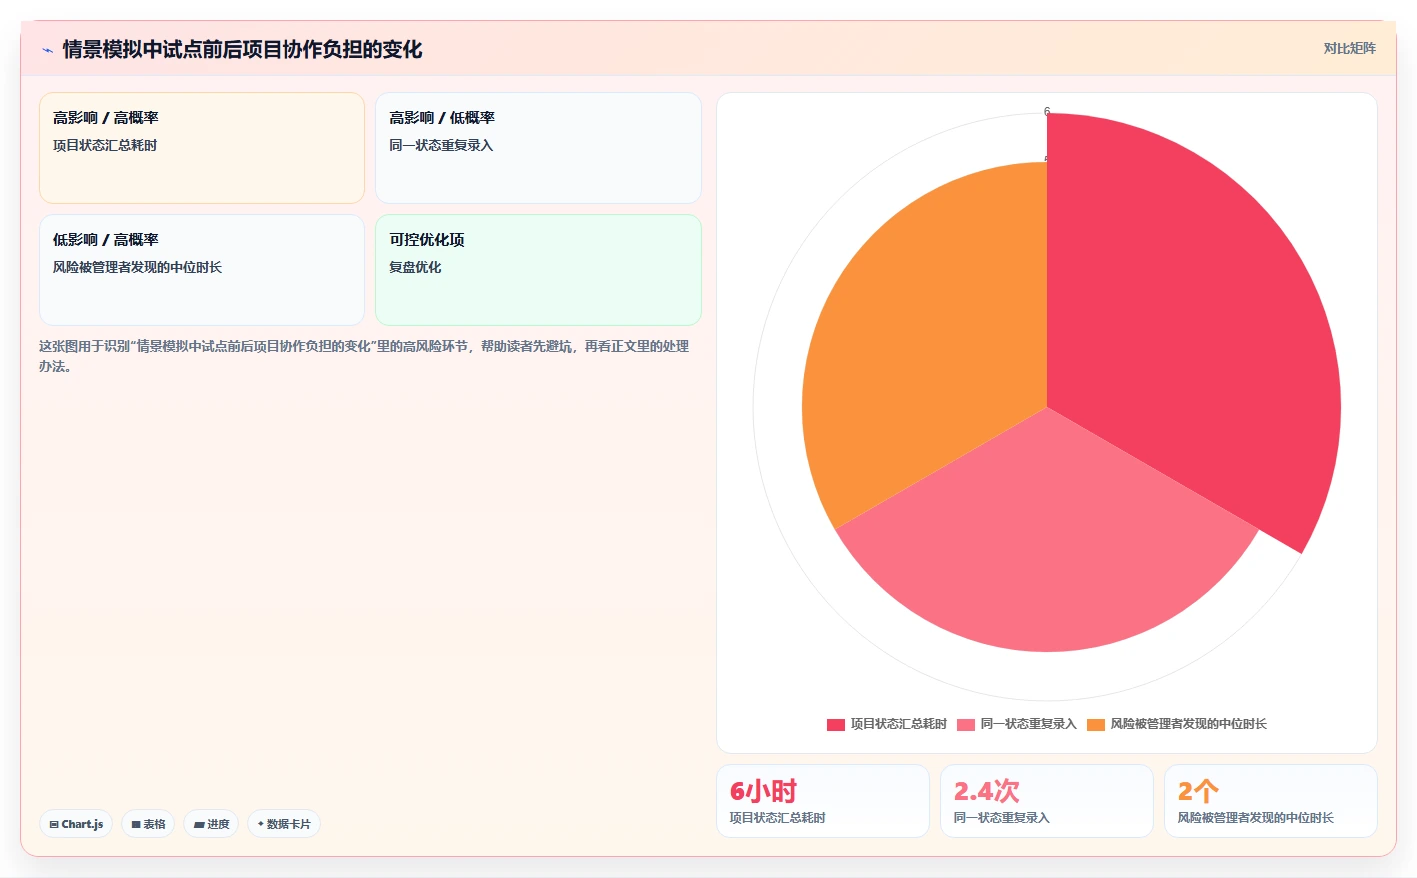Click the 进度 tag chip

click(211, 824)
